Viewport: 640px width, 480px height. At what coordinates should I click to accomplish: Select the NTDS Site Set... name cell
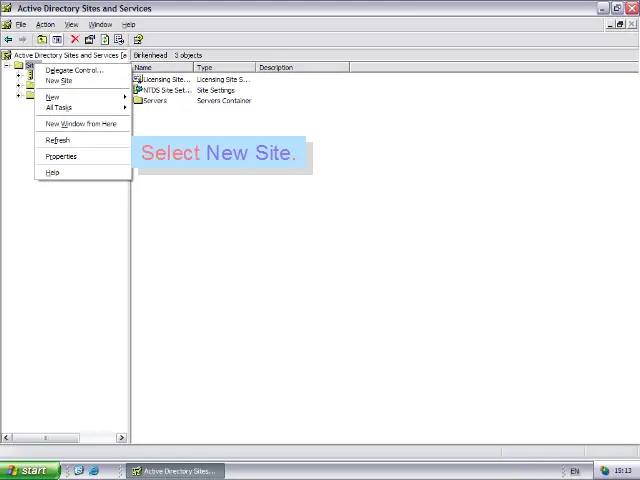[x=167, y=90]
